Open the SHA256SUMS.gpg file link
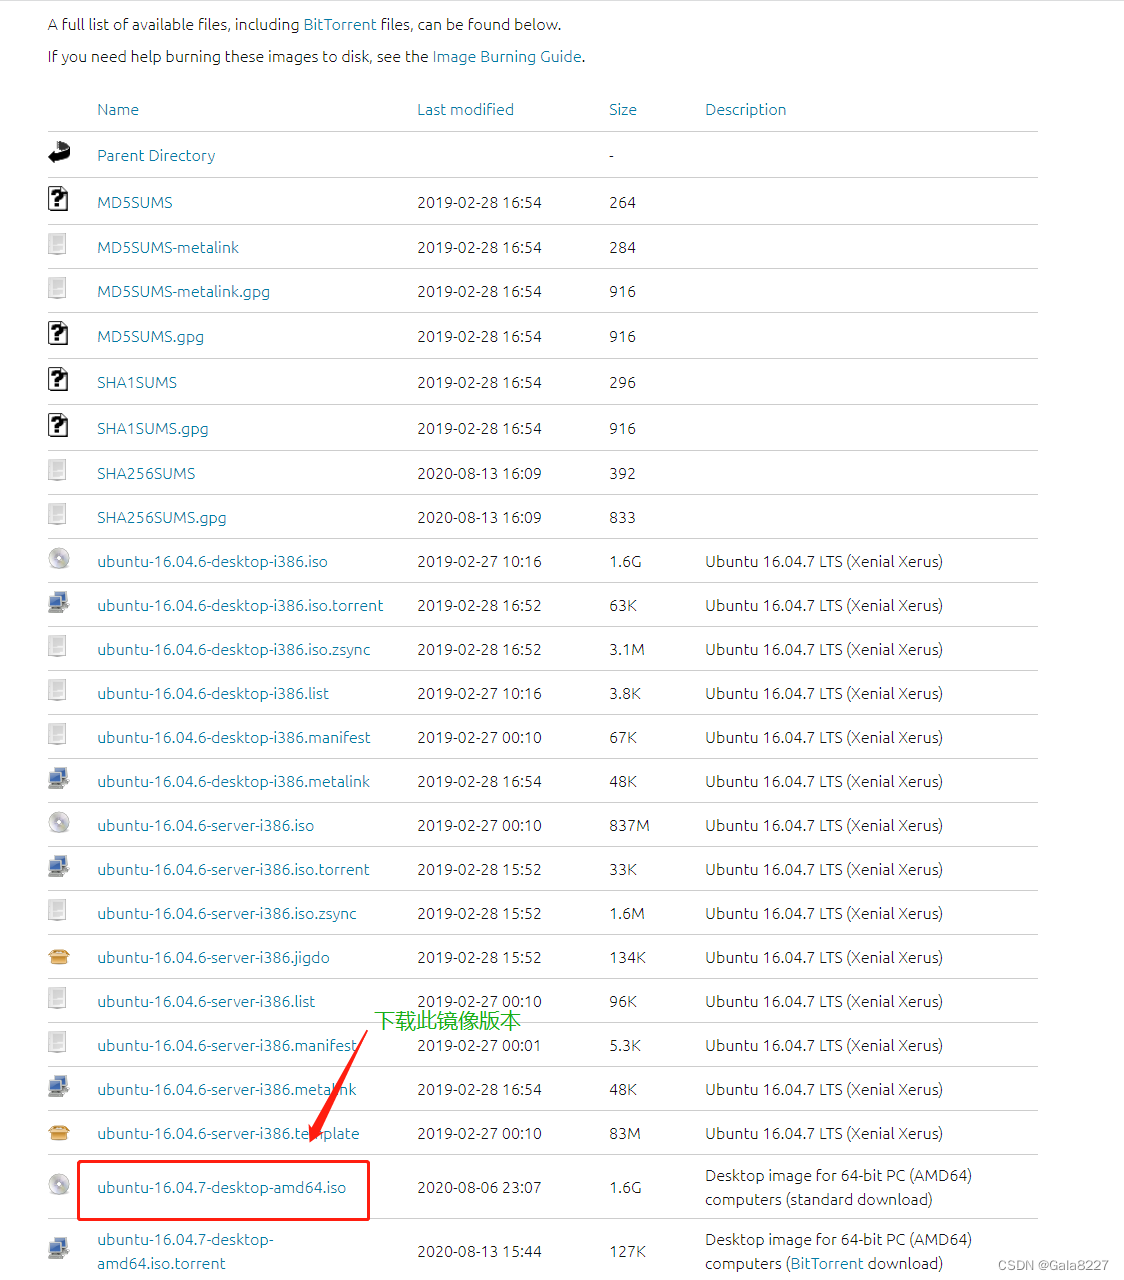 click(x=162, y=517)
